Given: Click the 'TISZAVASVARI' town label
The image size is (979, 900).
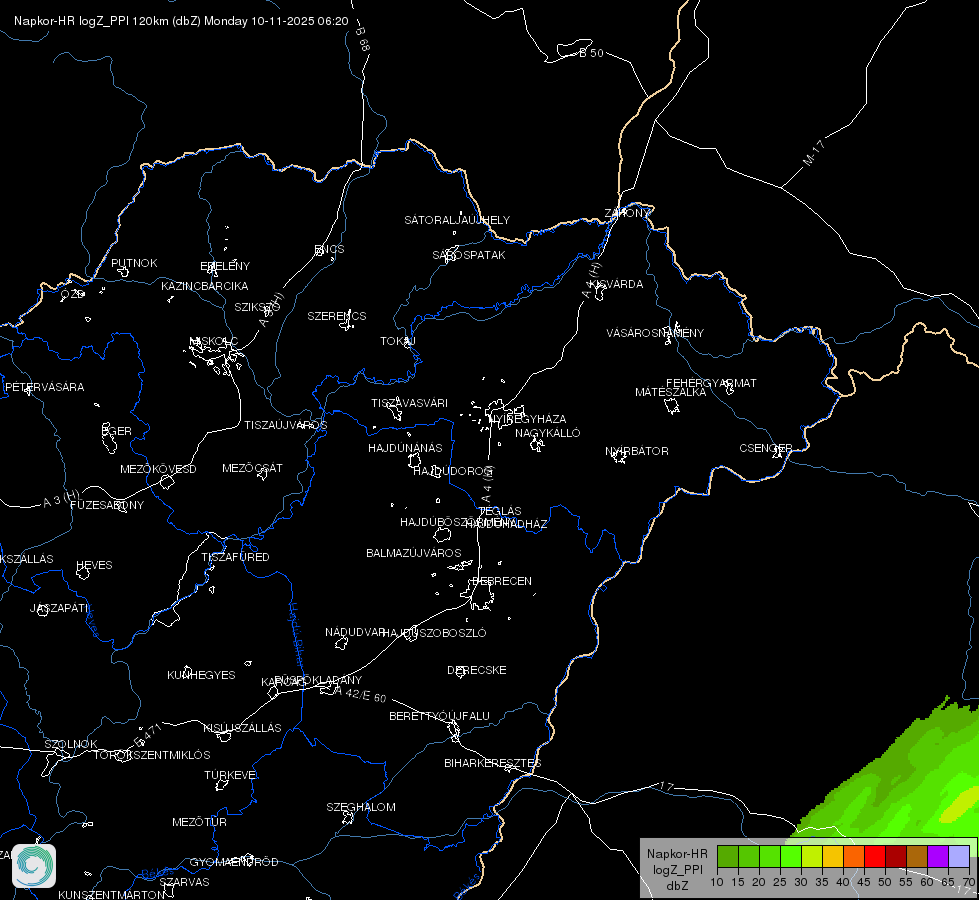Looking at the screenshot, I should 410,403.
